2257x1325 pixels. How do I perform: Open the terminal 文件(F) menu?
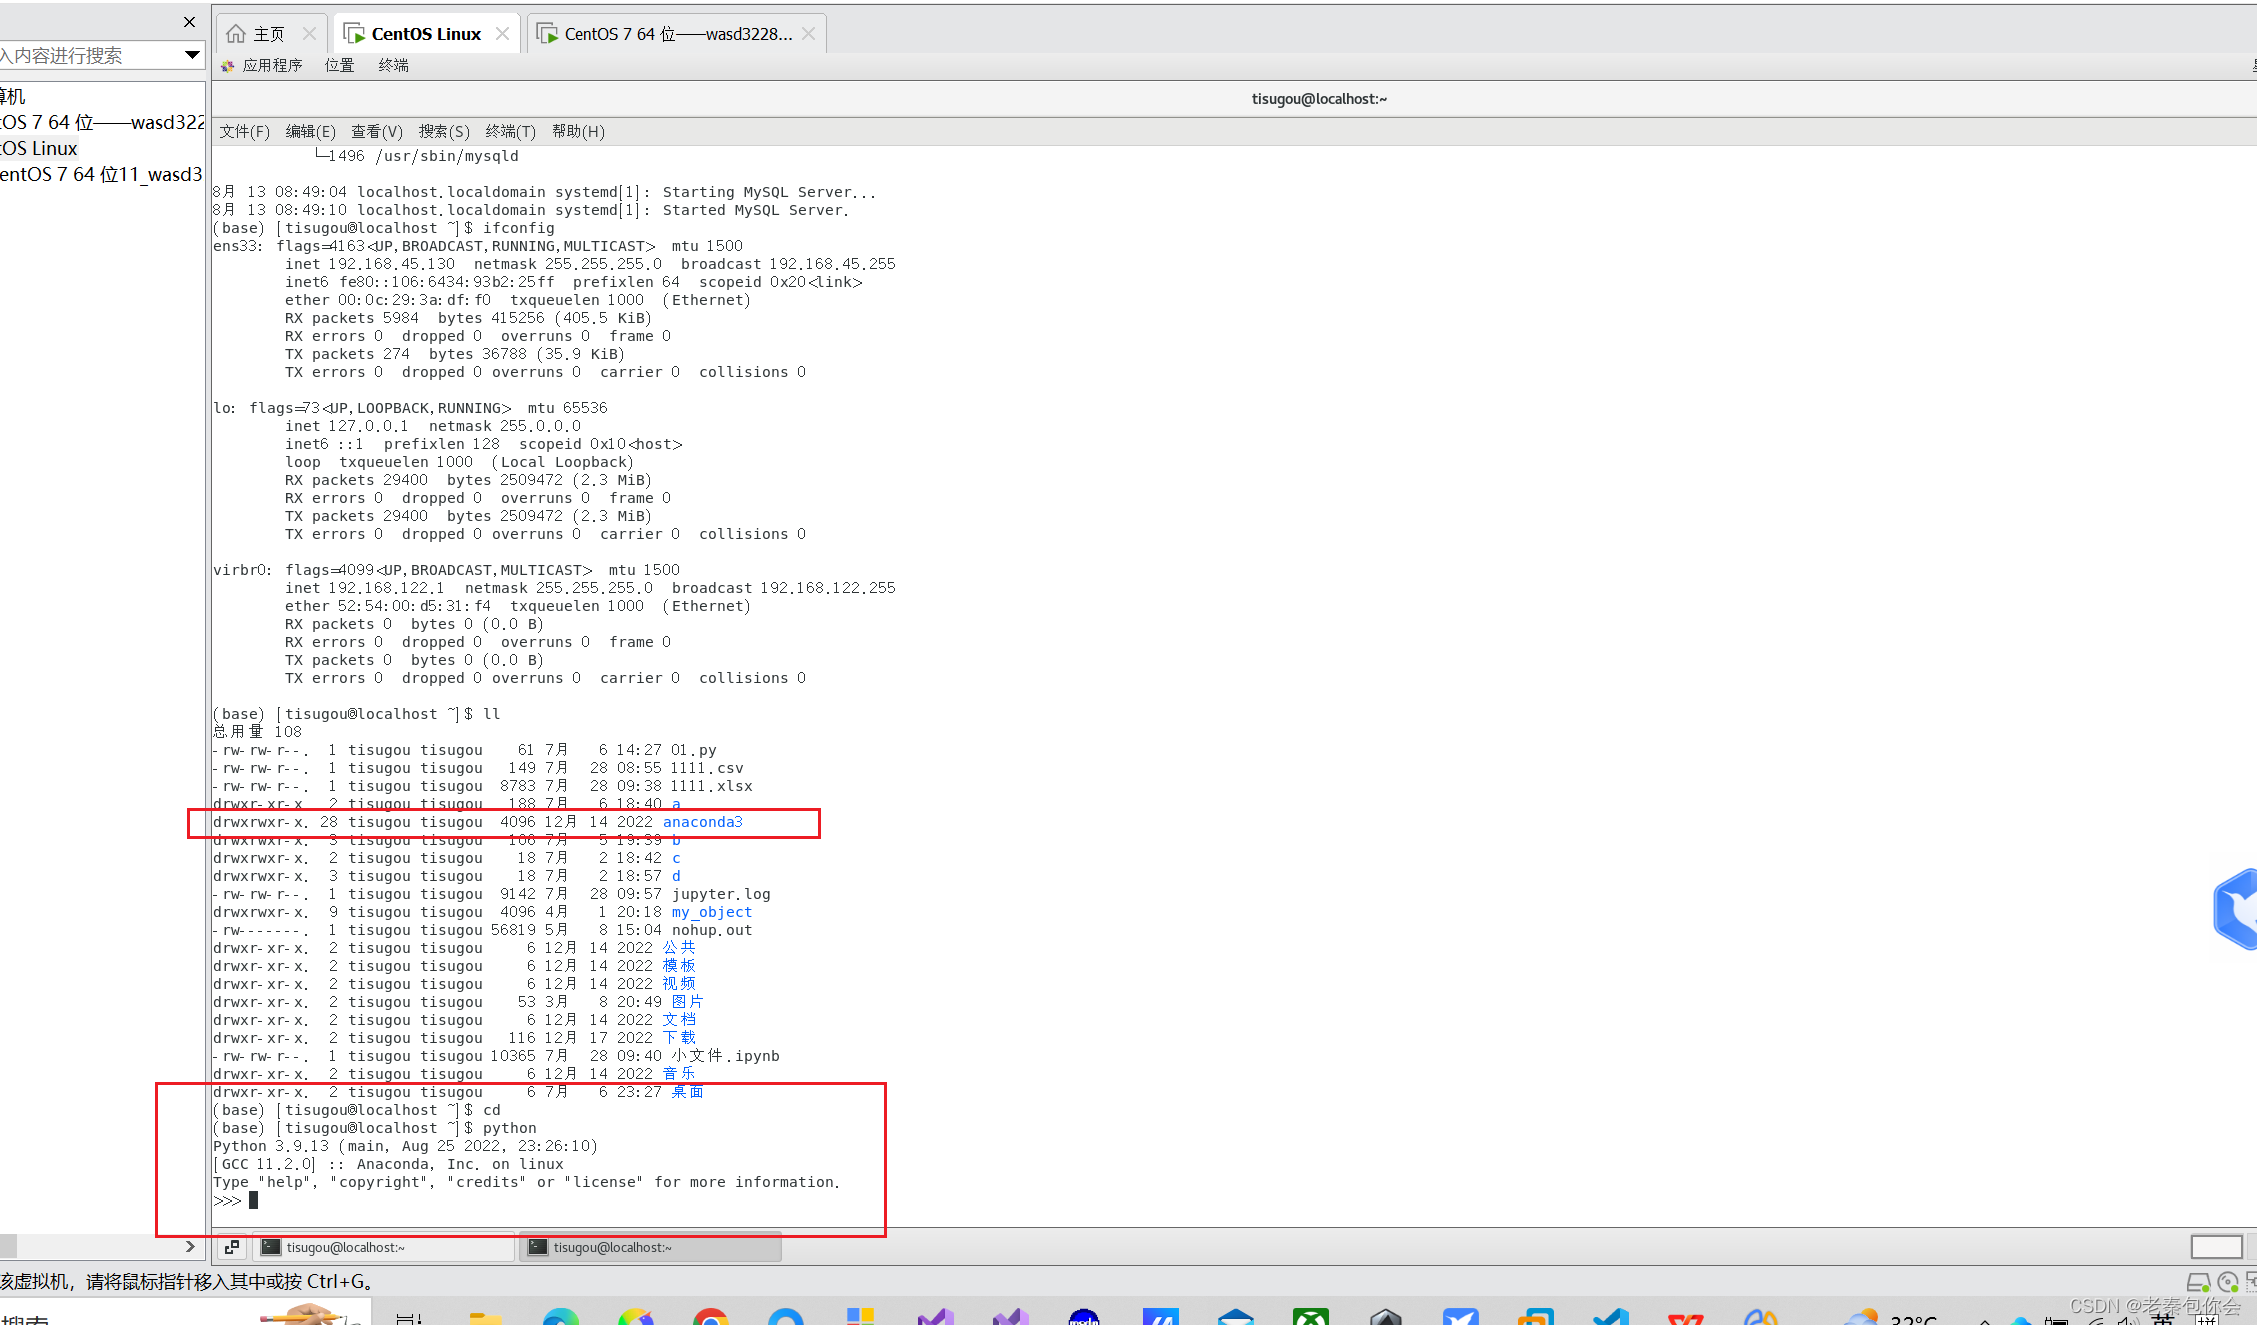pos(244,131)
